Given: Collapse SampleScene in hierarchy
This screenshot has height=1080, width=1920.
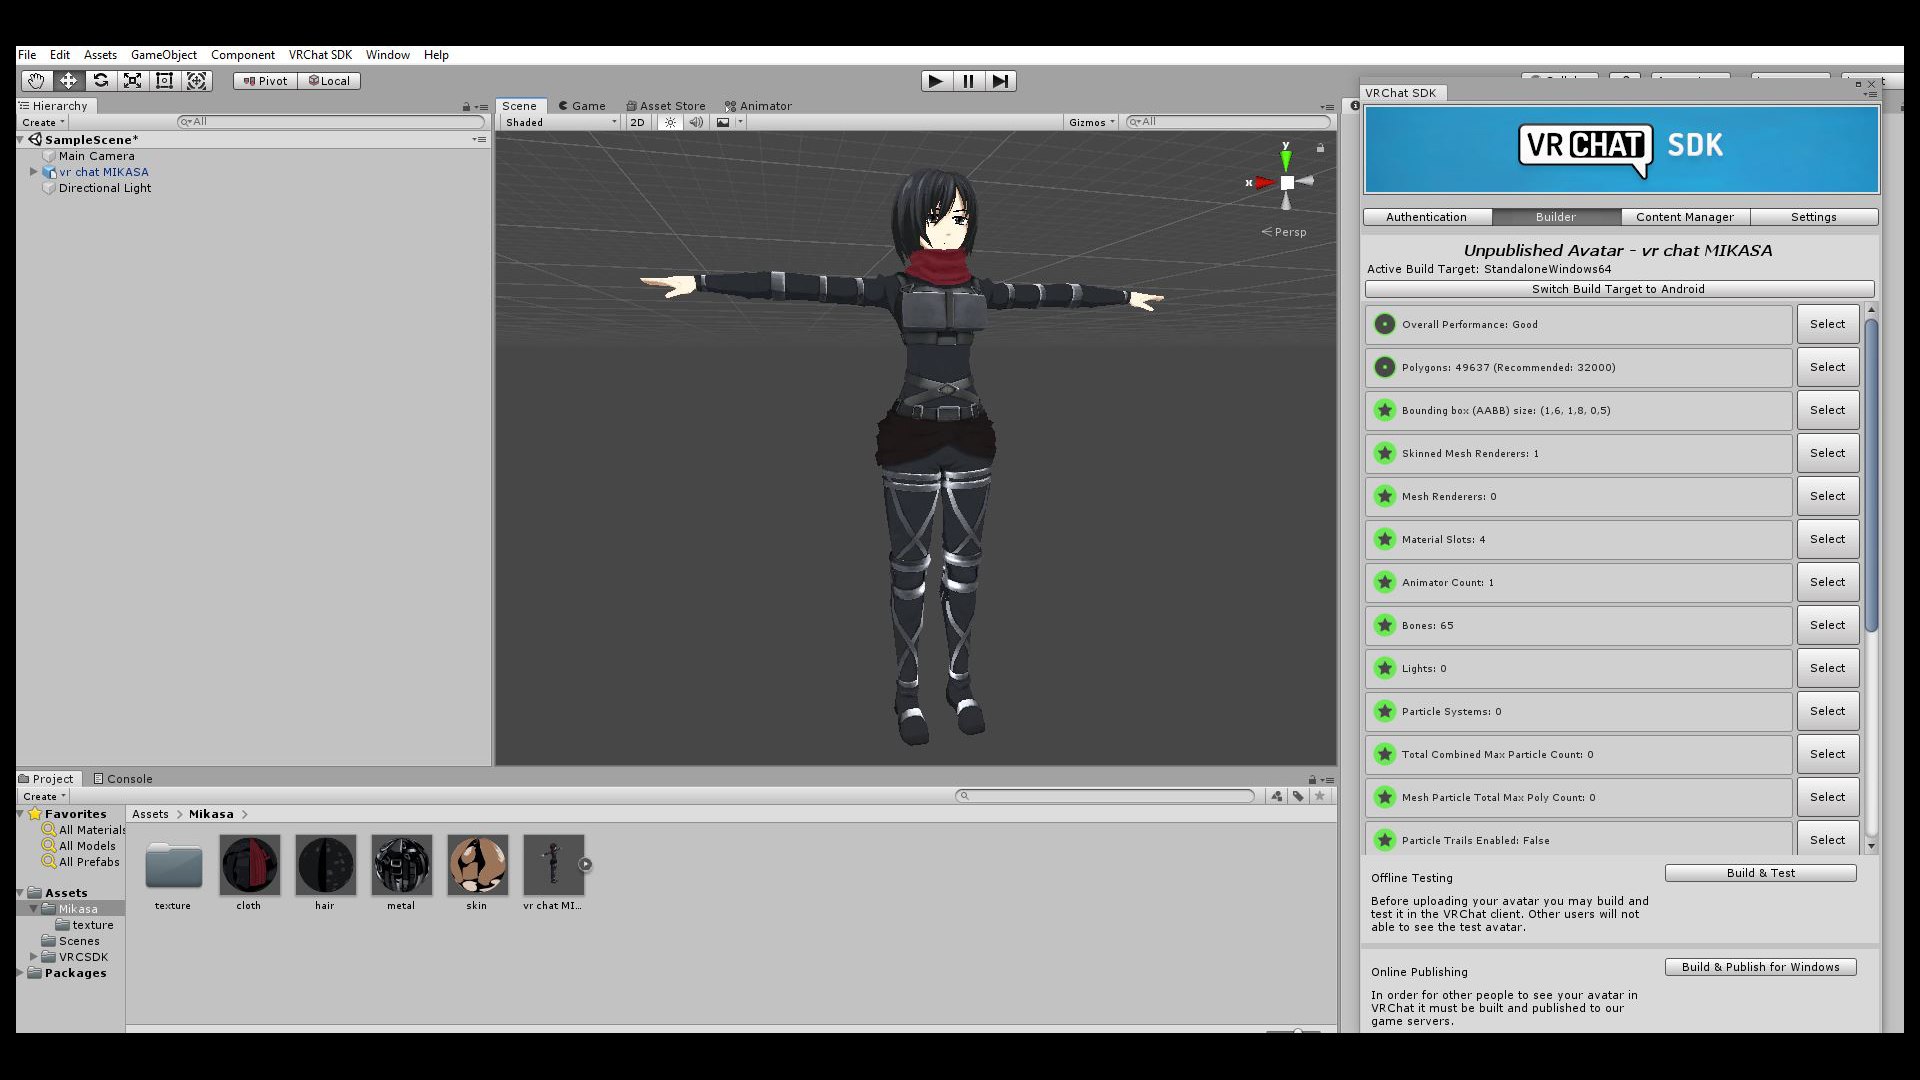Looking at the screenshot, I should click(x=21, y=140).
